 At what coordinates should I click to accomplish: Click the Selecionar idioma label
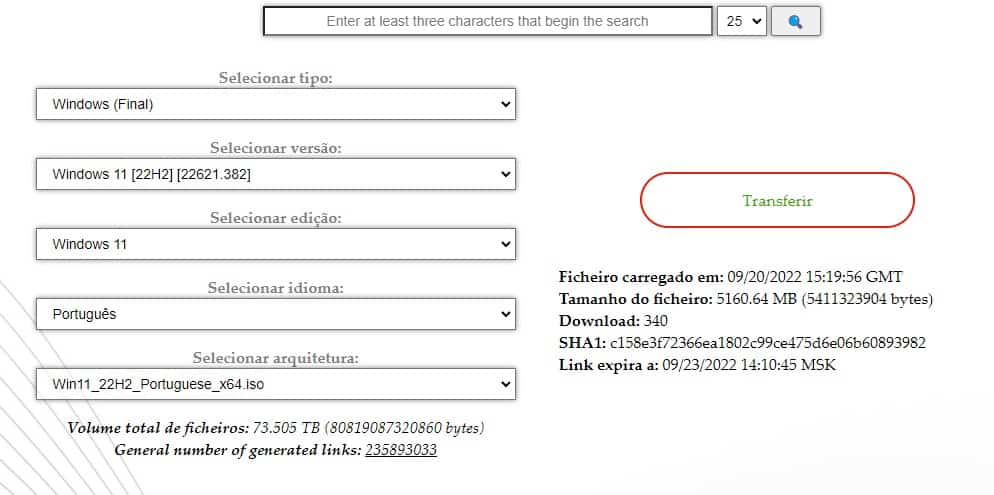(276, 288)
